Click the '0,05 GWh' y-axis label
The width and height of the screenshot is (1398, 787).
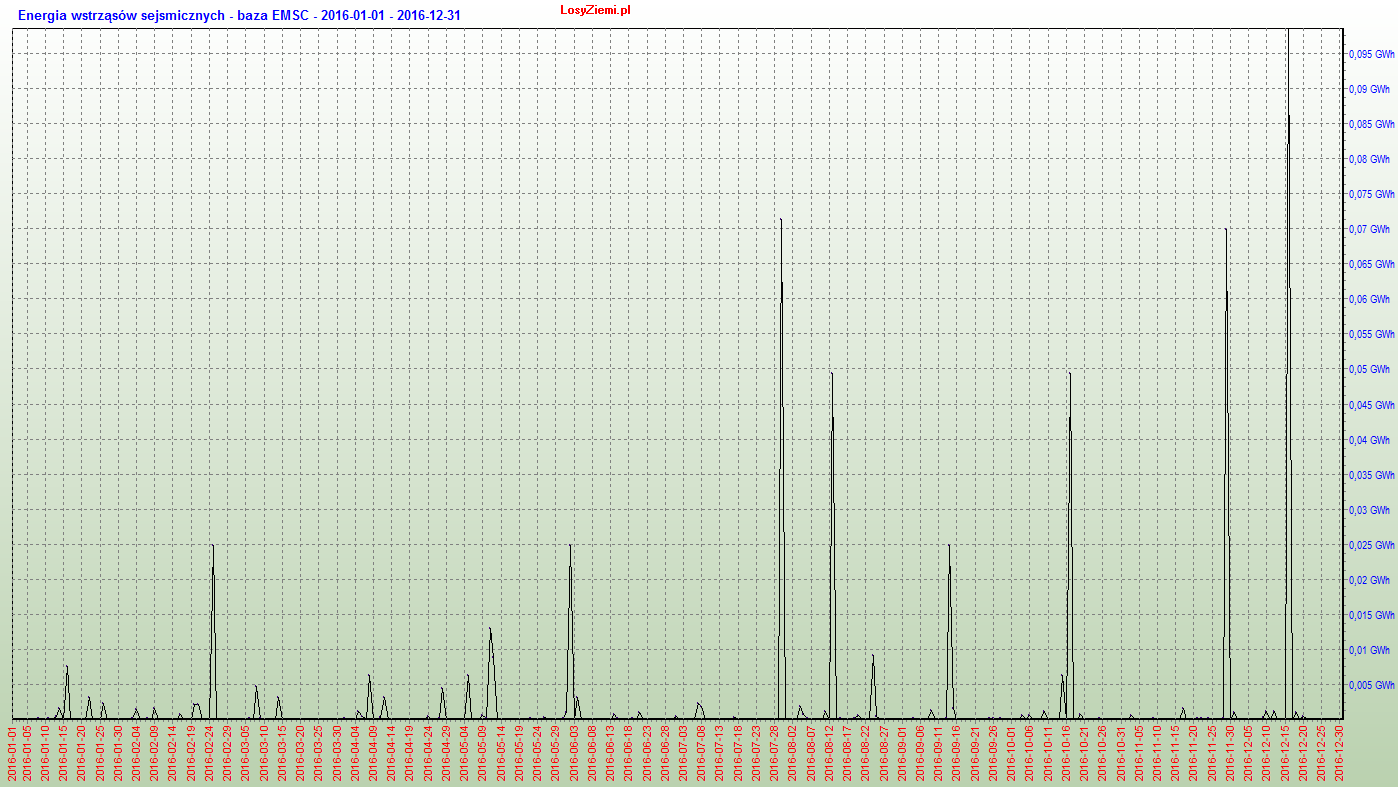pos(1371,370)
